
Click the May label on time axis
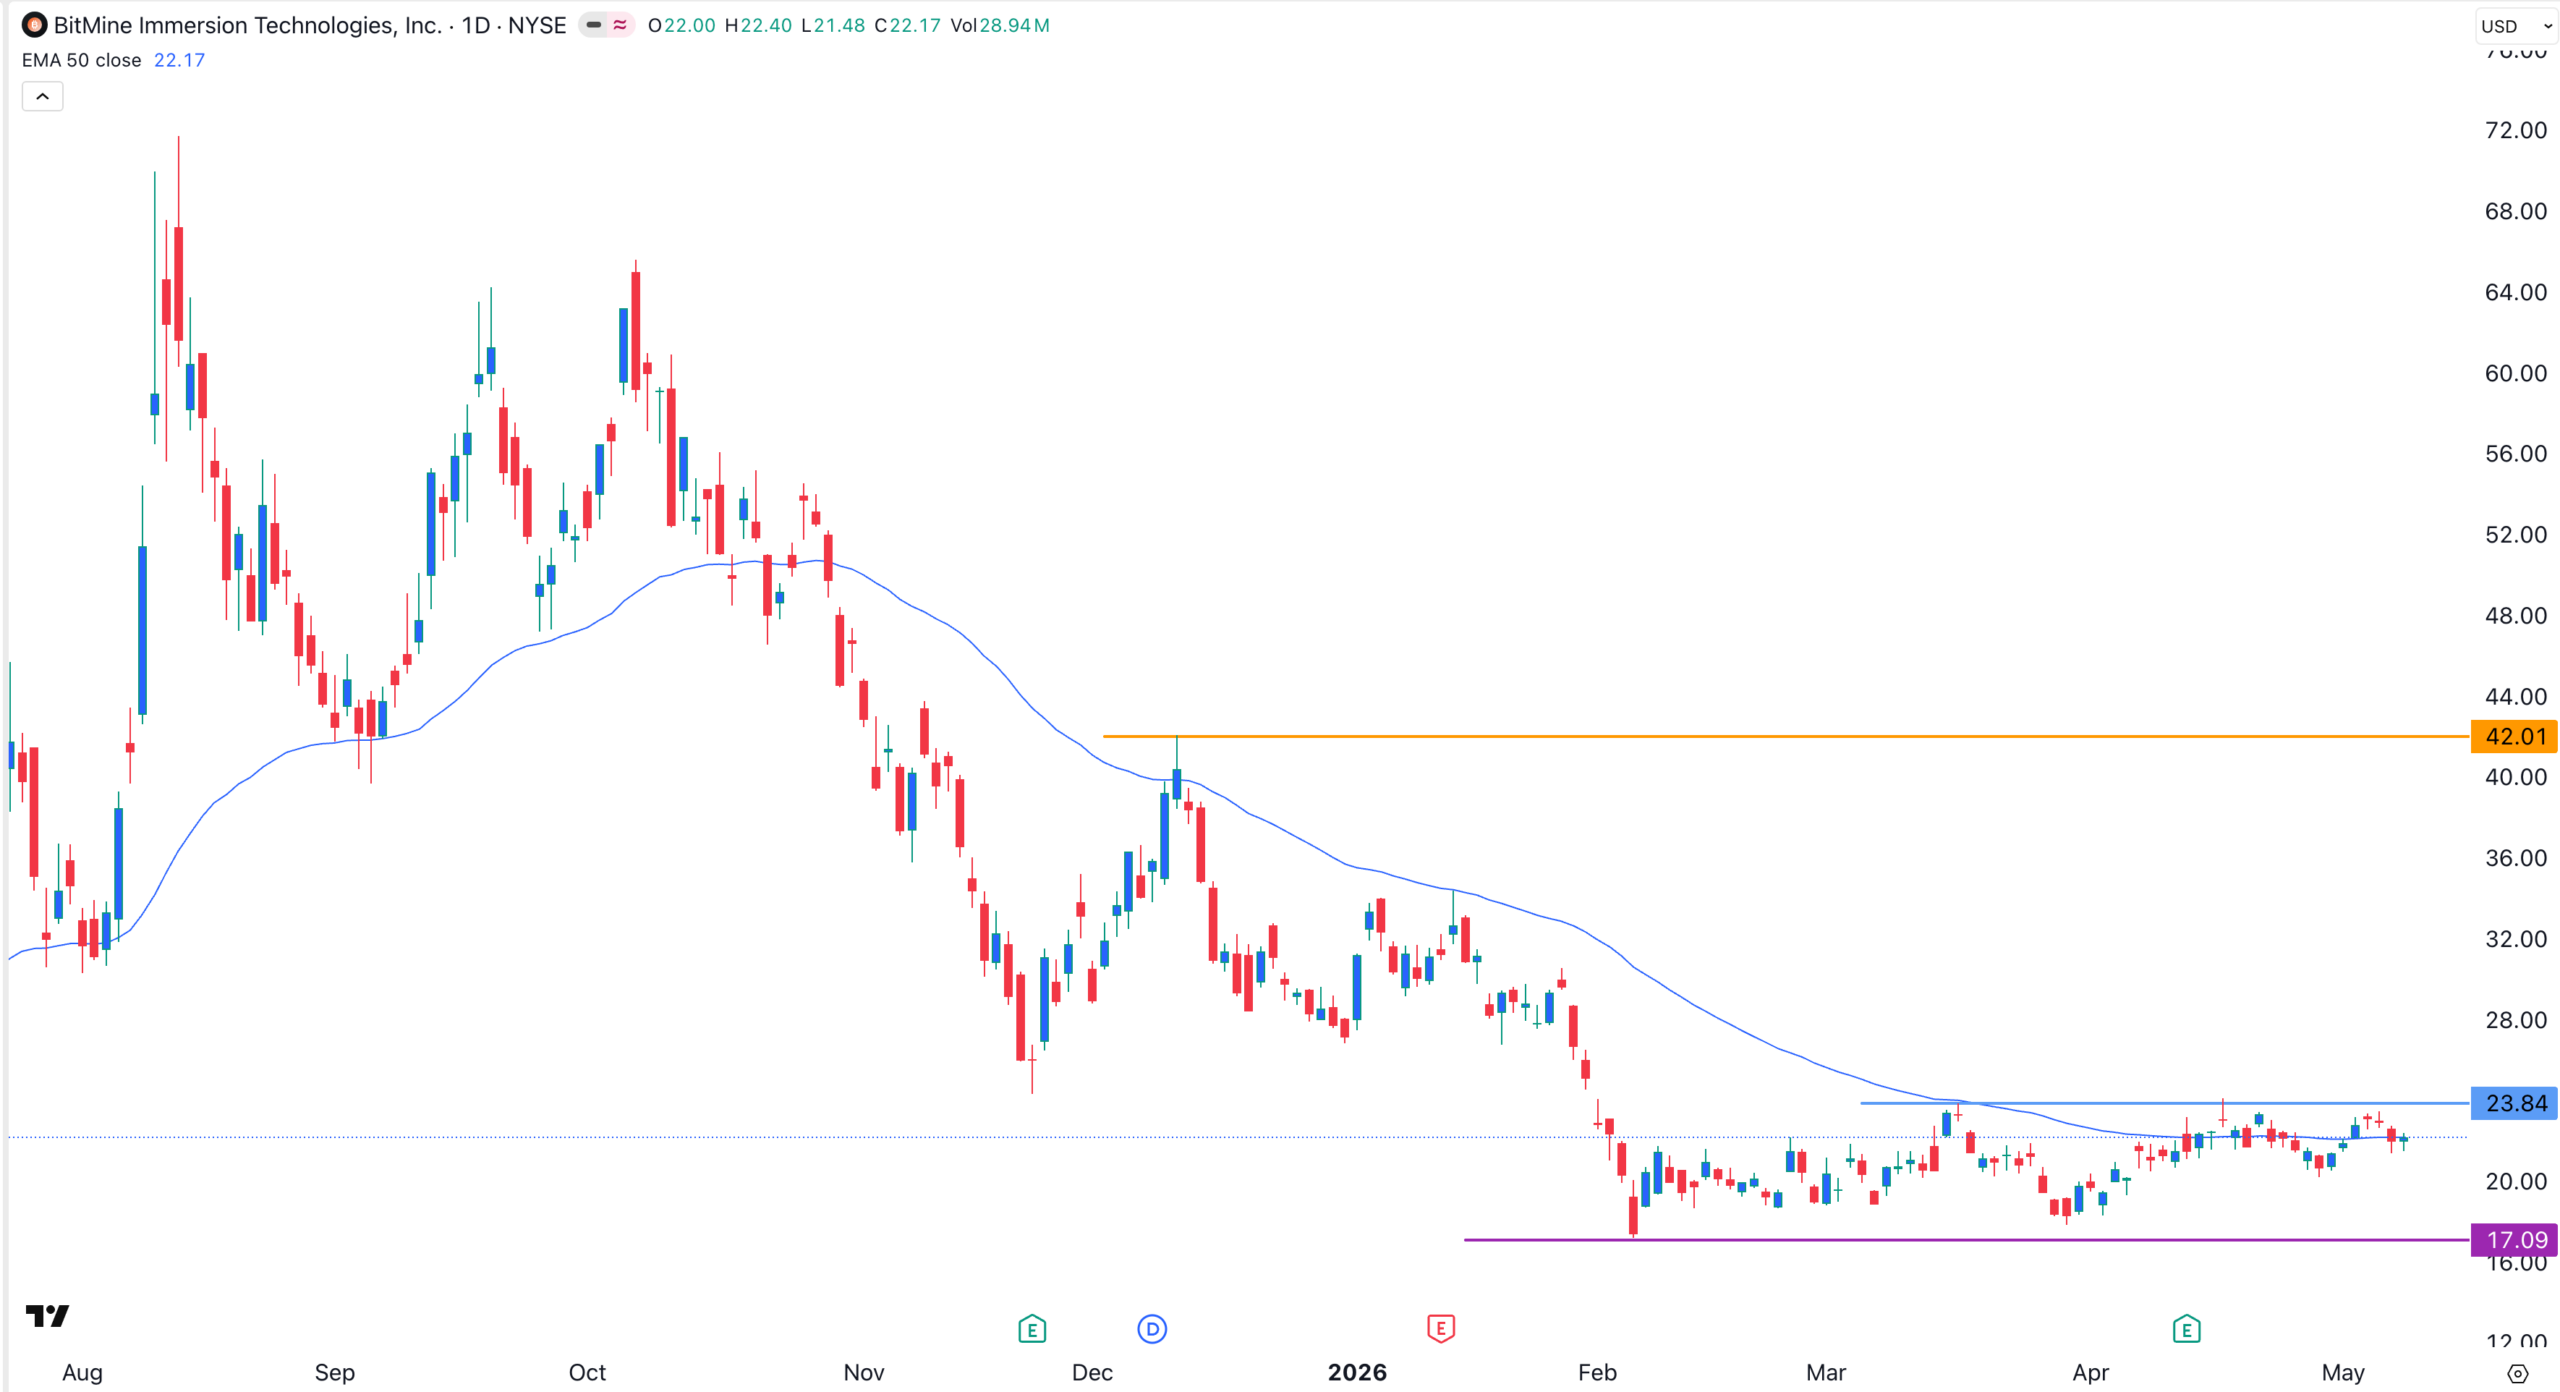[2342, 1372]
